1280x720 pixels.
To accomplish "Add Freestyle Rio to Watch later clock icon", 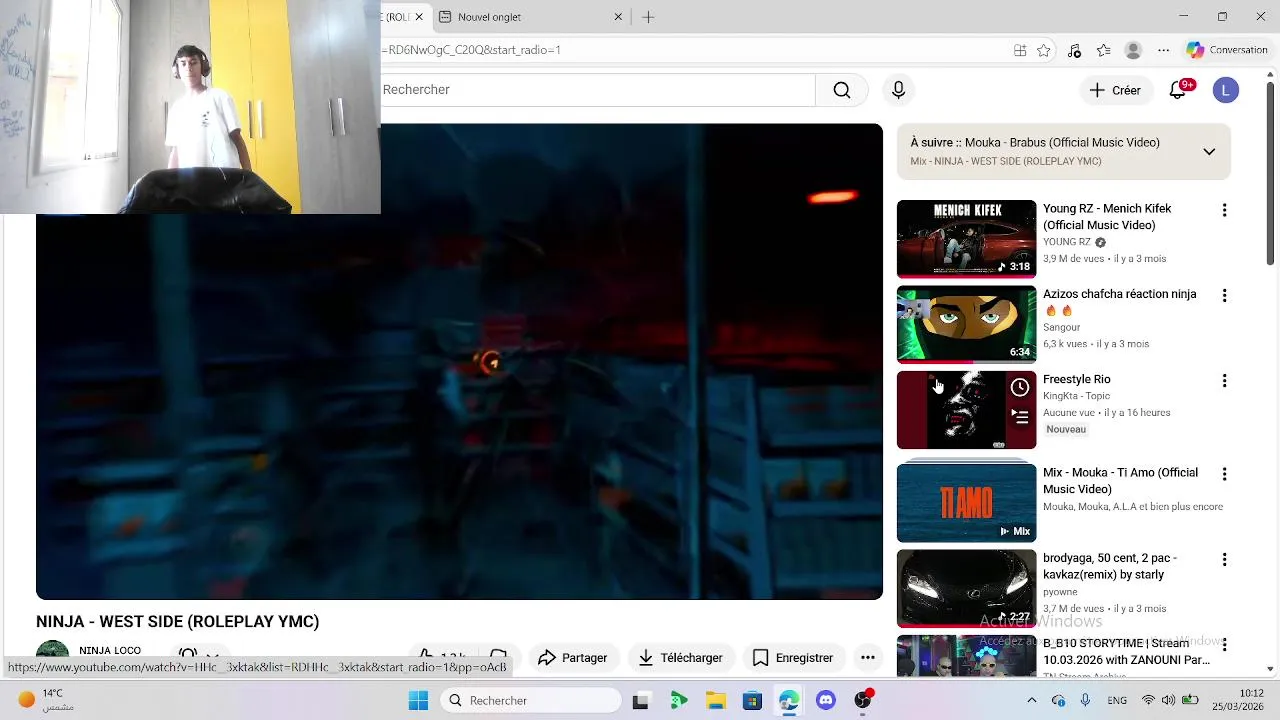I will pyautogui.click(x=1020, y=387).
